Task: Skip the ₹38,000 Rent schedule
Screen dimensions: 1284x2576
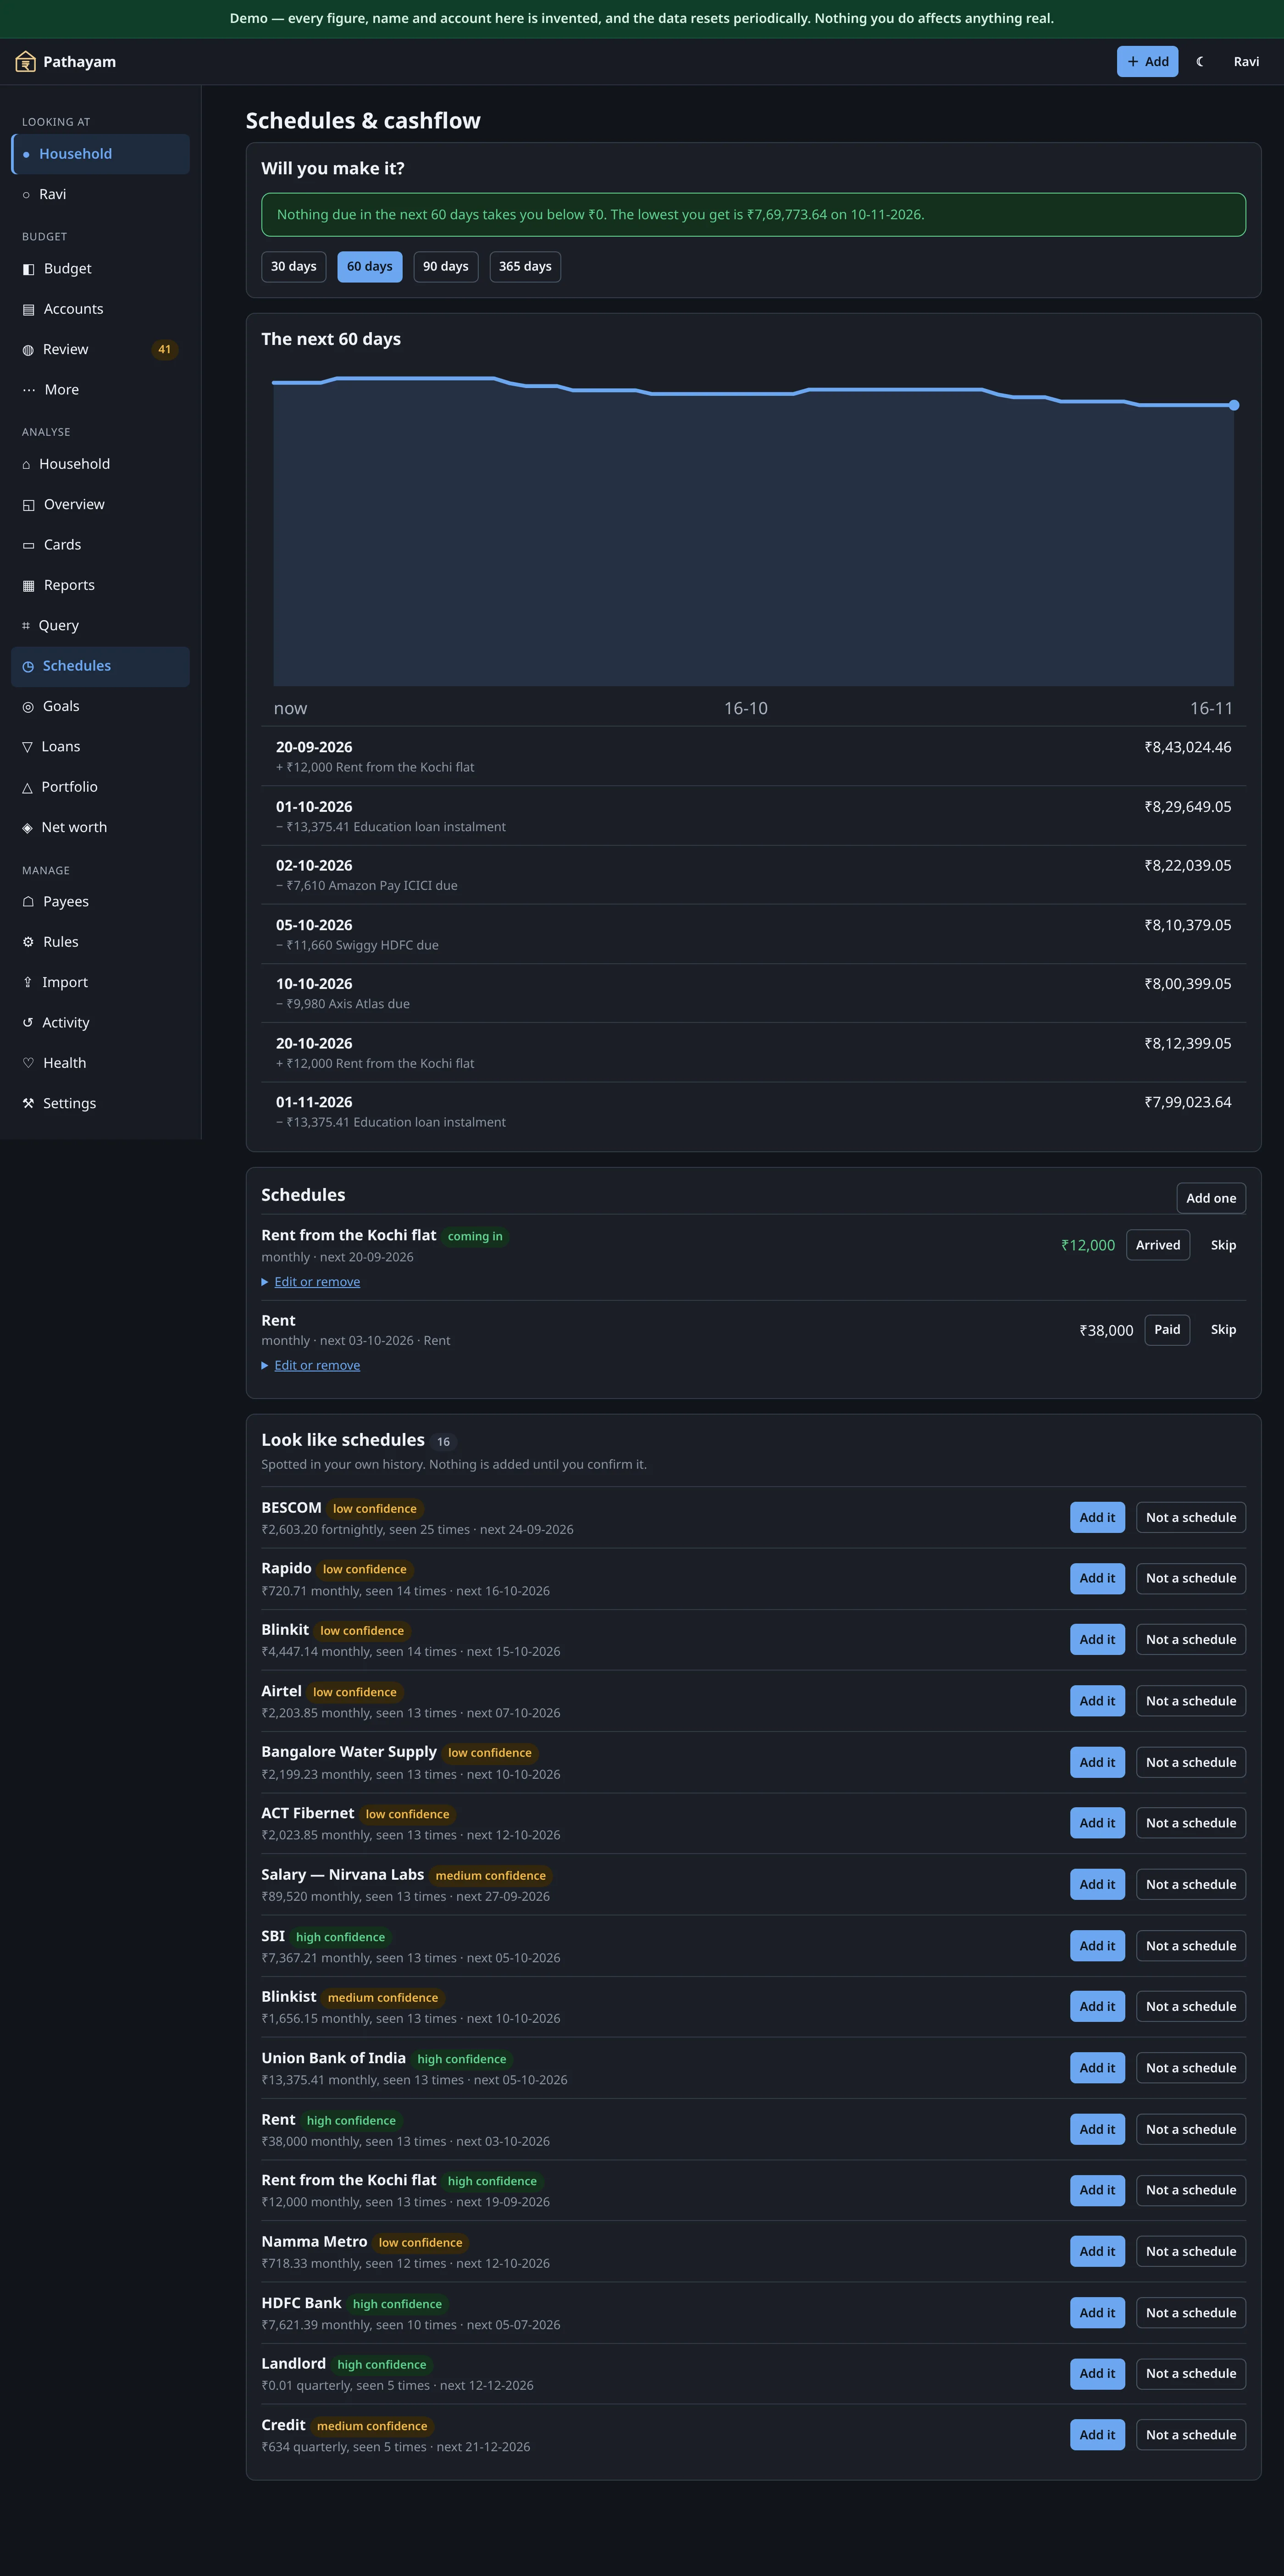Action: (1223, 1330)
